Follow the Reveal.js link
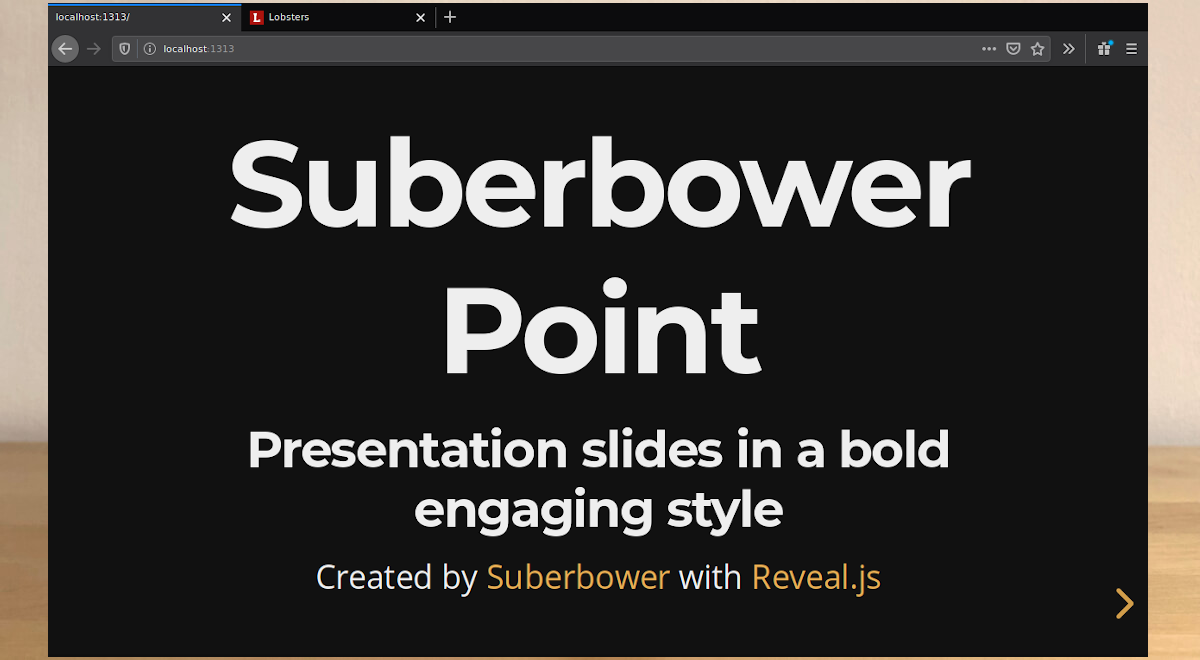Screen dimensions: 1200x660 816,578
